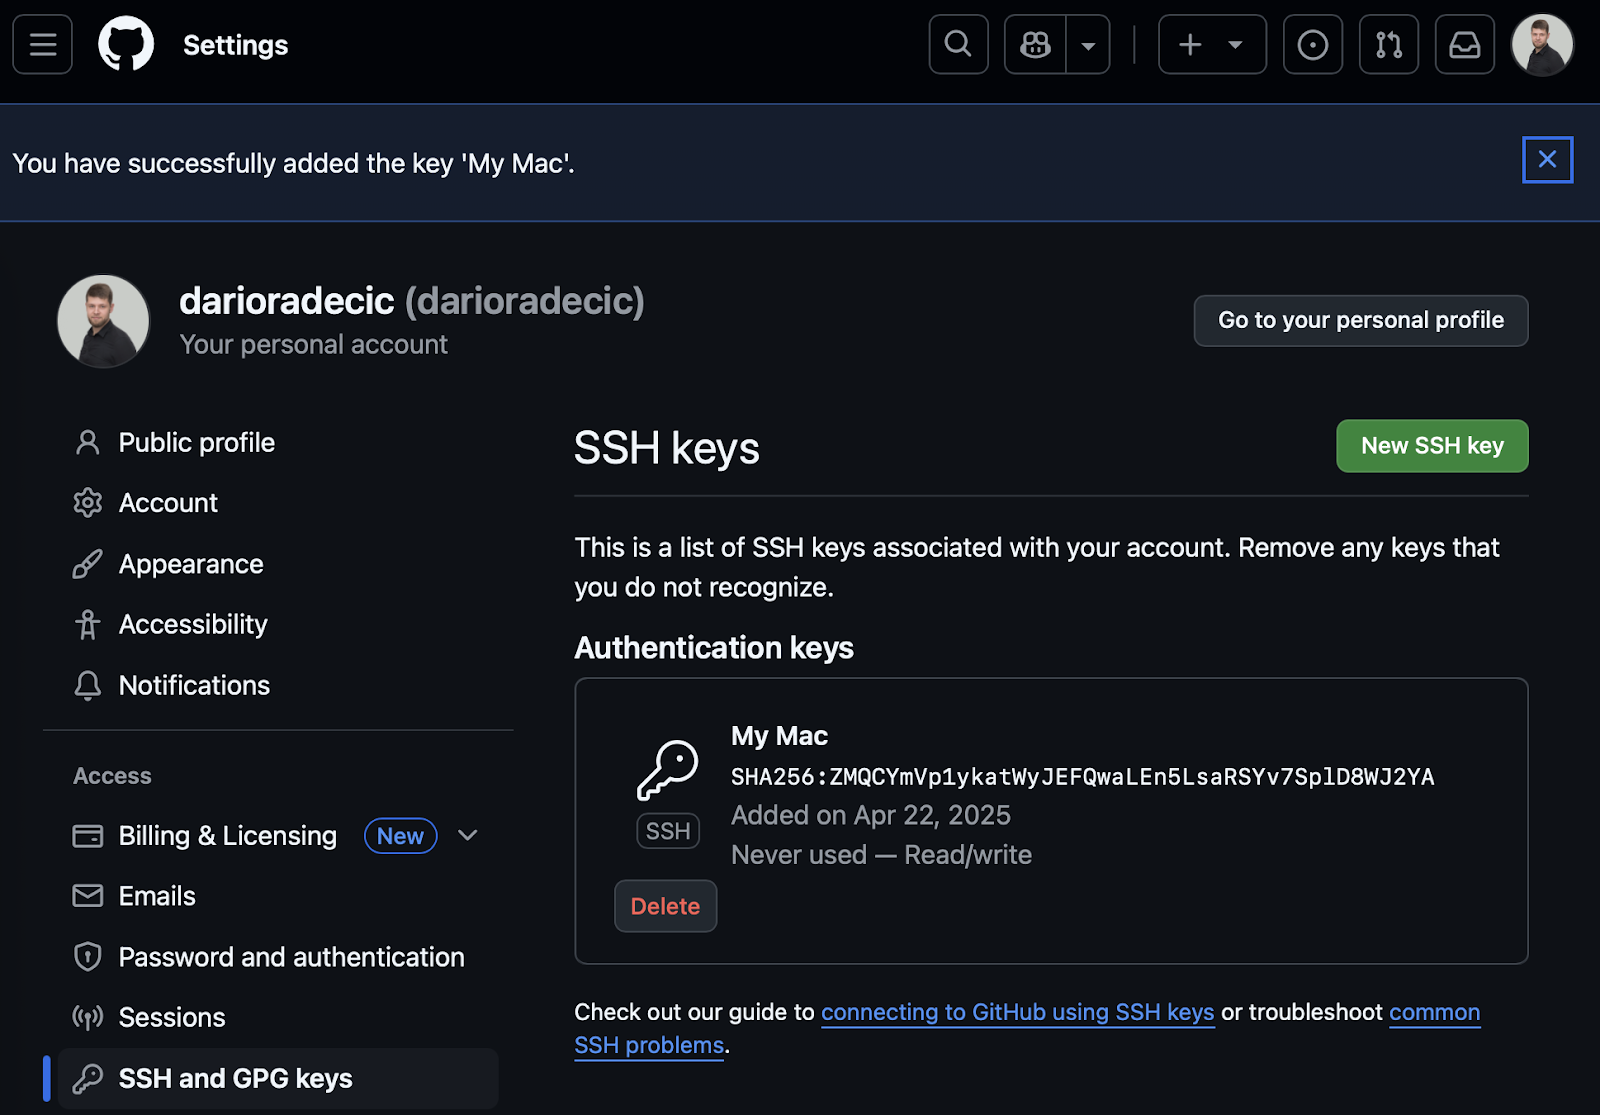Open GitHub Copilot chat icon
Viewport: 1600px width, 1115px height.
point(1035,45)
